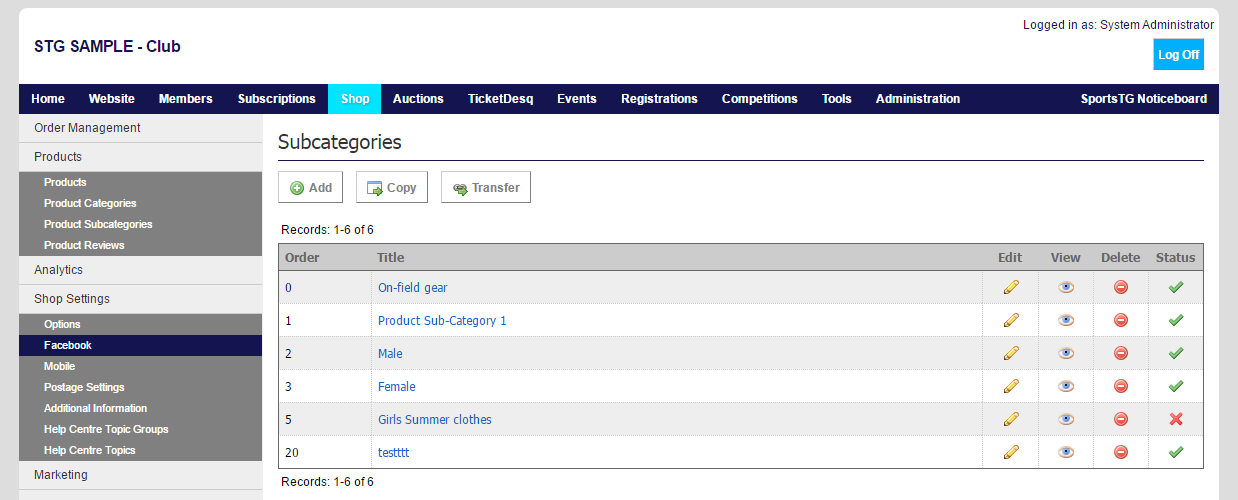The width and height of the screenshot is (1238, 500).
Task: Open Help Centre Topic Groups
Action: pyautogui.click(x=140, y=429)
